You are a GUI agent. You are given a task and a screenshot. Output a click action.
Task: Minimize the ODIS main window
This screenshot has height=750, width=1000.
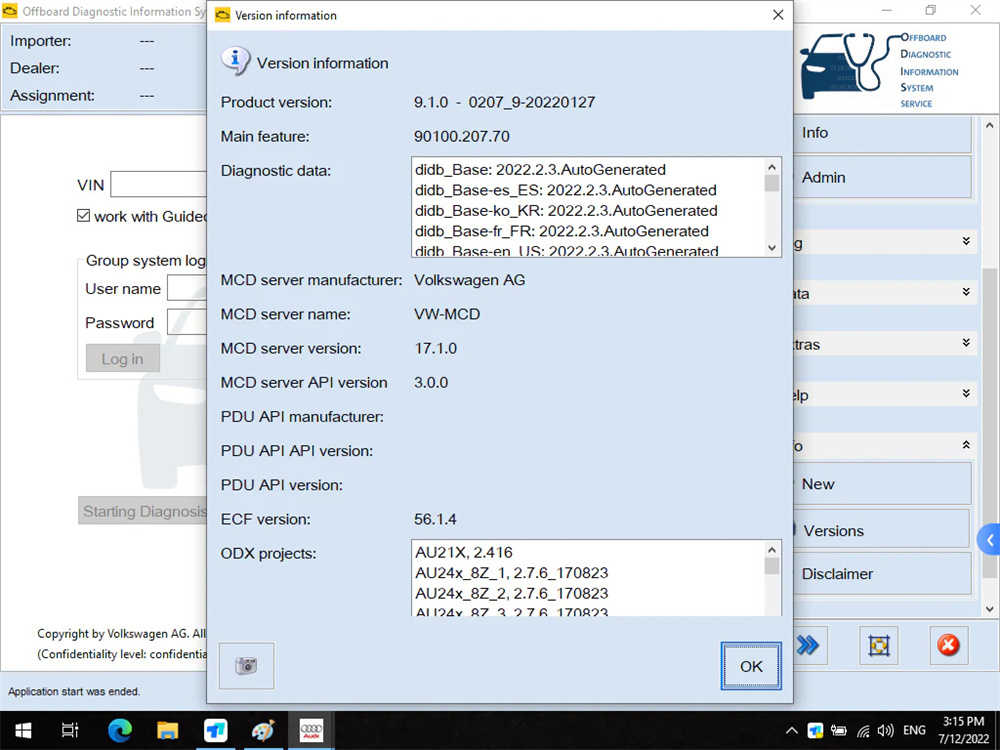(x=887, y=10)
